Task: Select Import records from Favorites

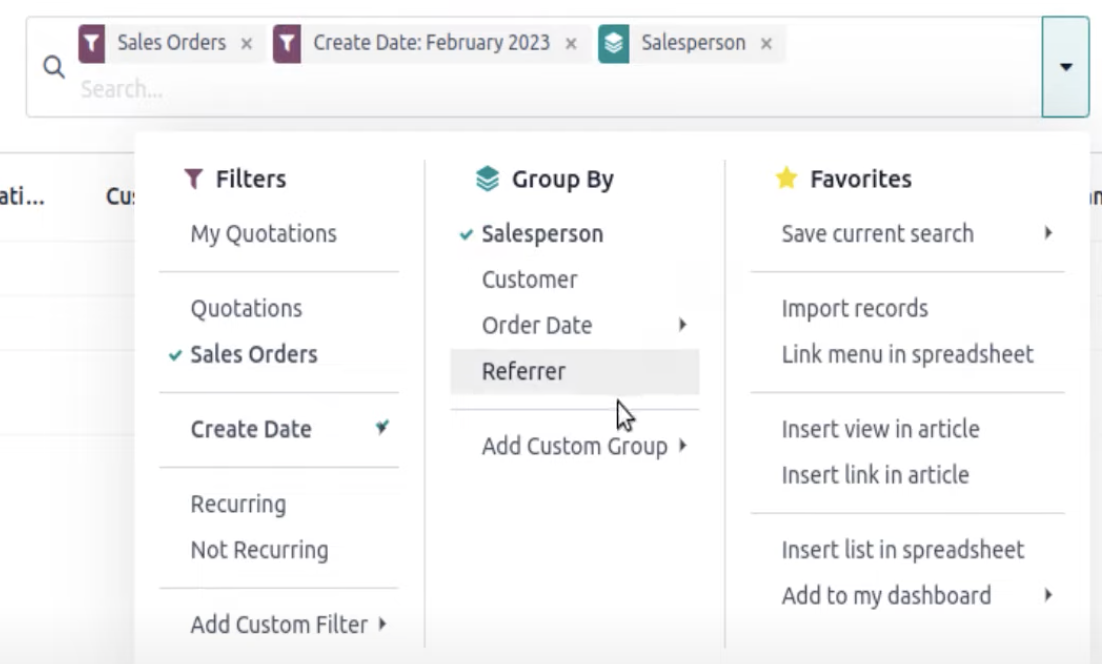Action: click(x=855, y=308)
